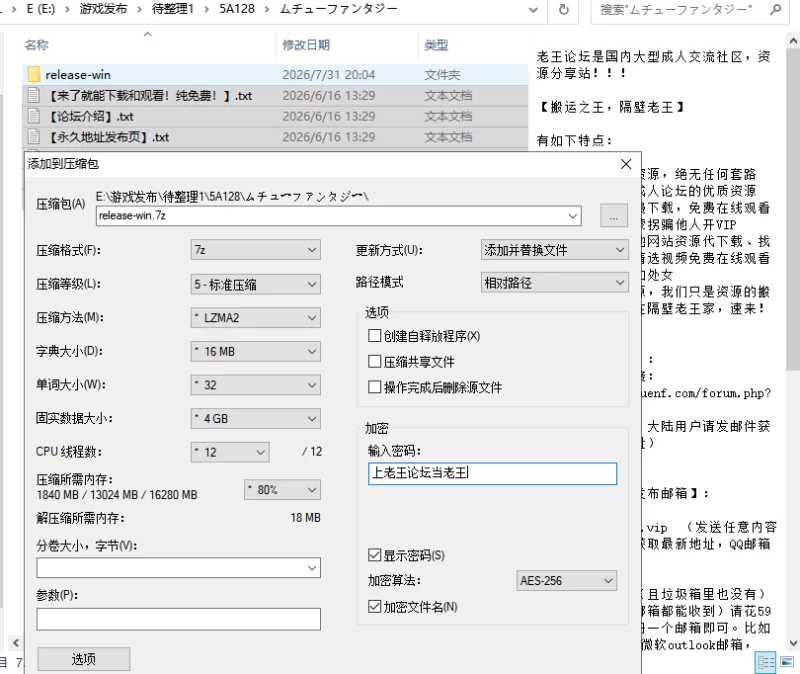
Task: Click the preview pane scrollbar down arrow
Action: tap(793, 643)
